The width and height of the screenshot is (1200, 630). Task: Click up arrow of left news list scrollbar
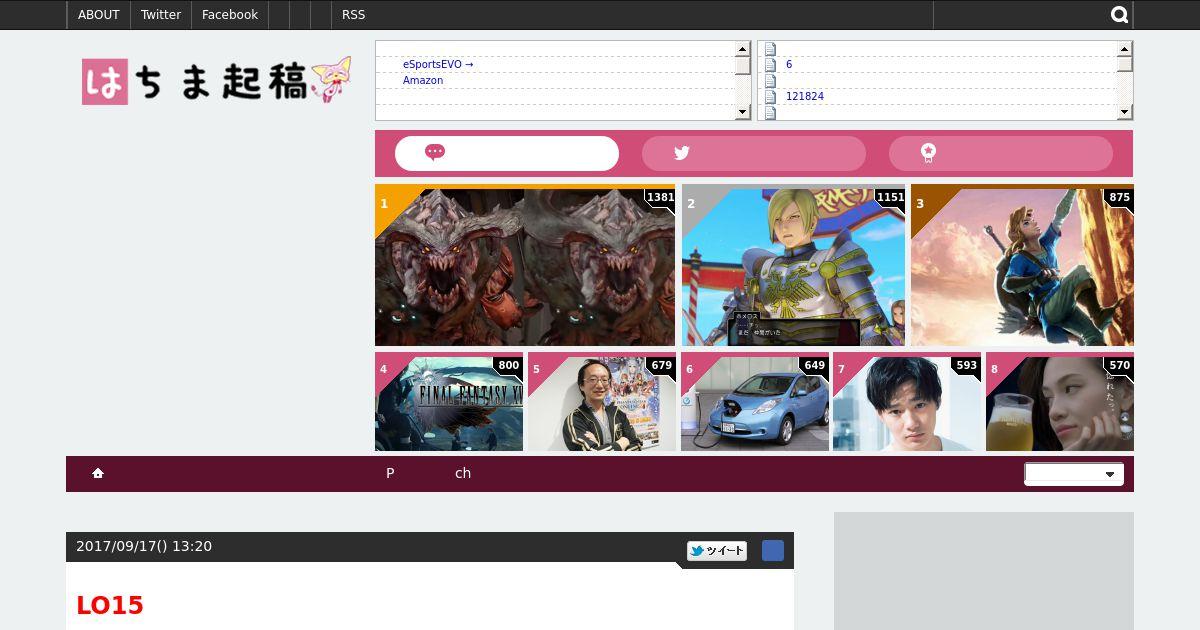(742, 49)
